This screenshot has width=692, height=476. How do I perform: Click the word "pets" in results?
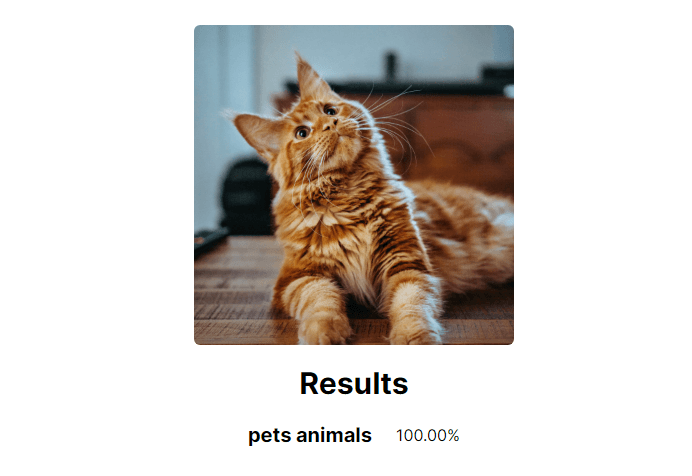pos(269,435)
